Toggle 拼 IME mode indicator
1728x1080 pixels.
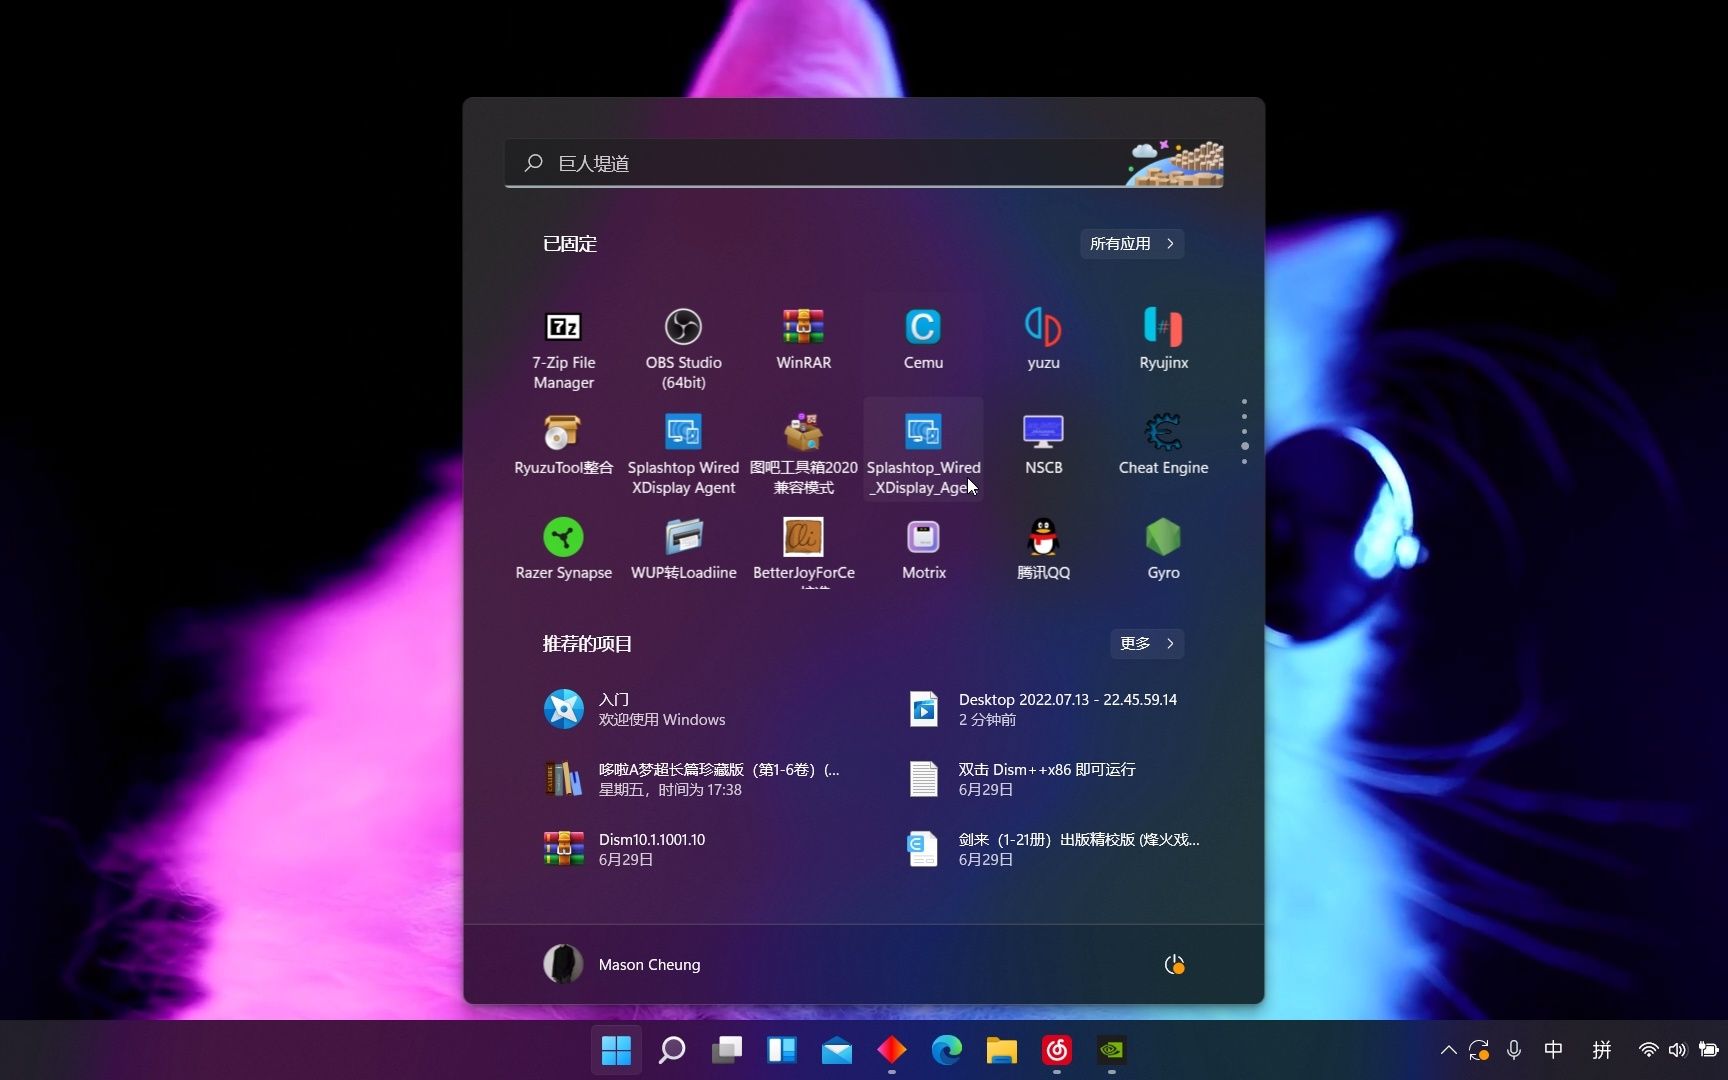(1602, 1050)
